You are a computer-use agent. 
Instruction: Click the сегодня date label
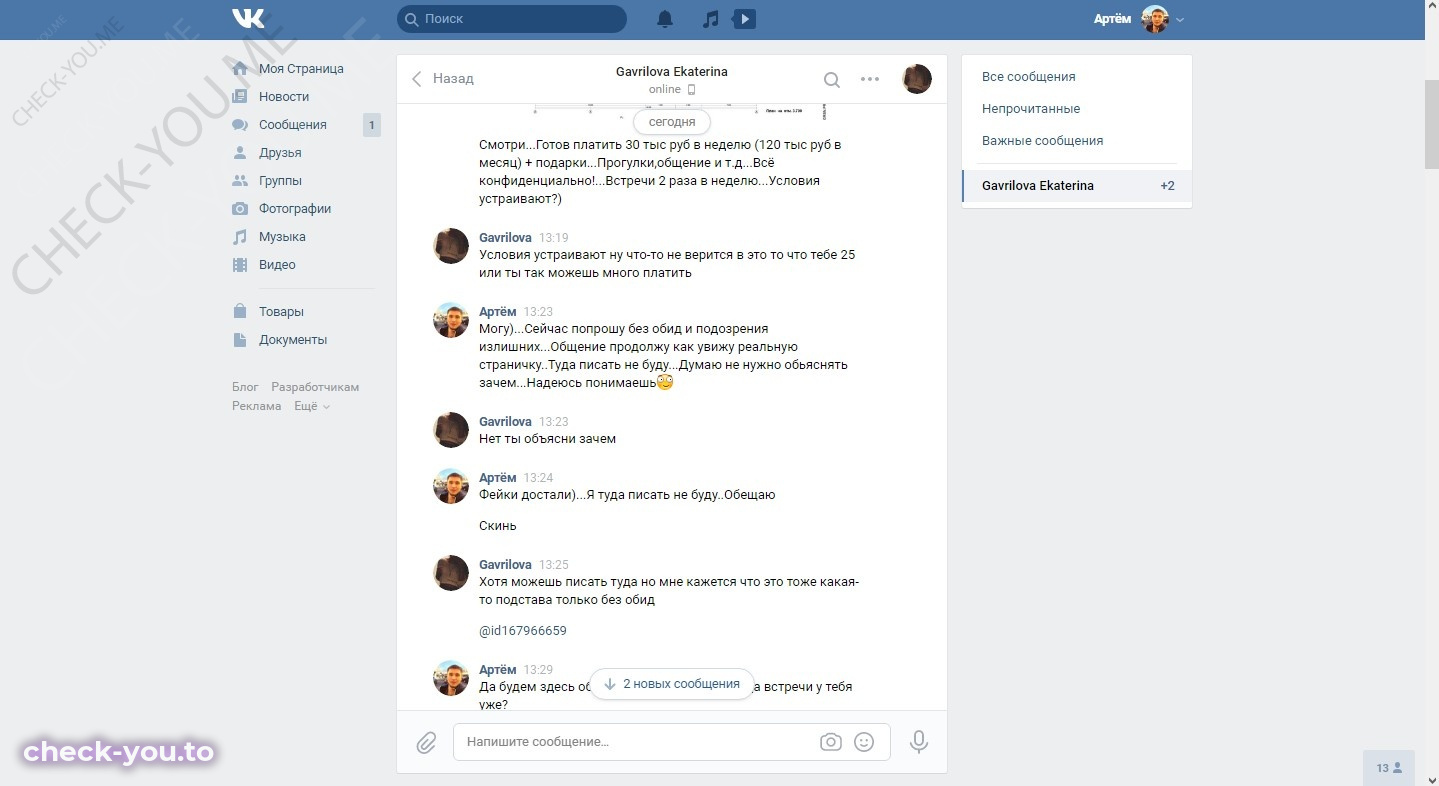tap(672, 122)
